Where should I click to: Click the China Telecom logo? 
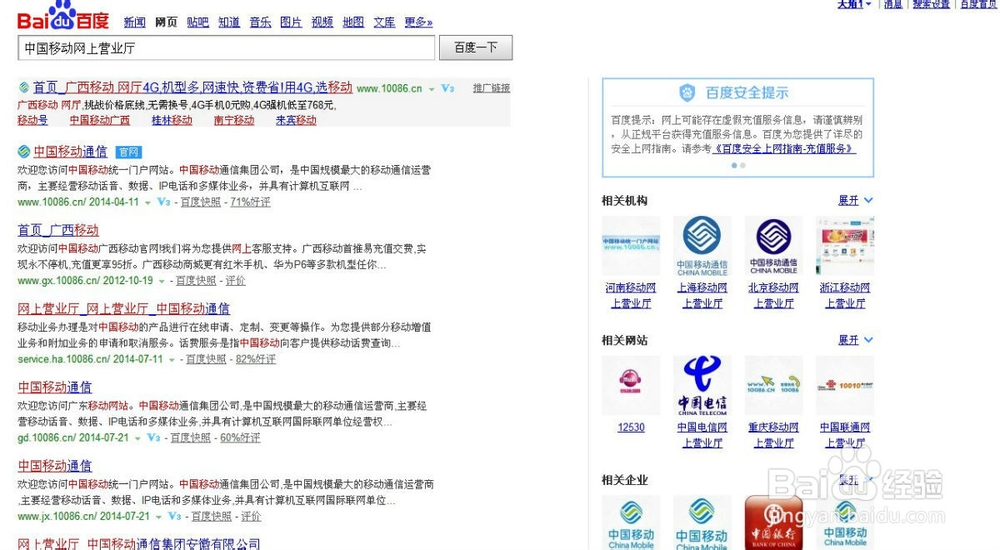[702, 385]
